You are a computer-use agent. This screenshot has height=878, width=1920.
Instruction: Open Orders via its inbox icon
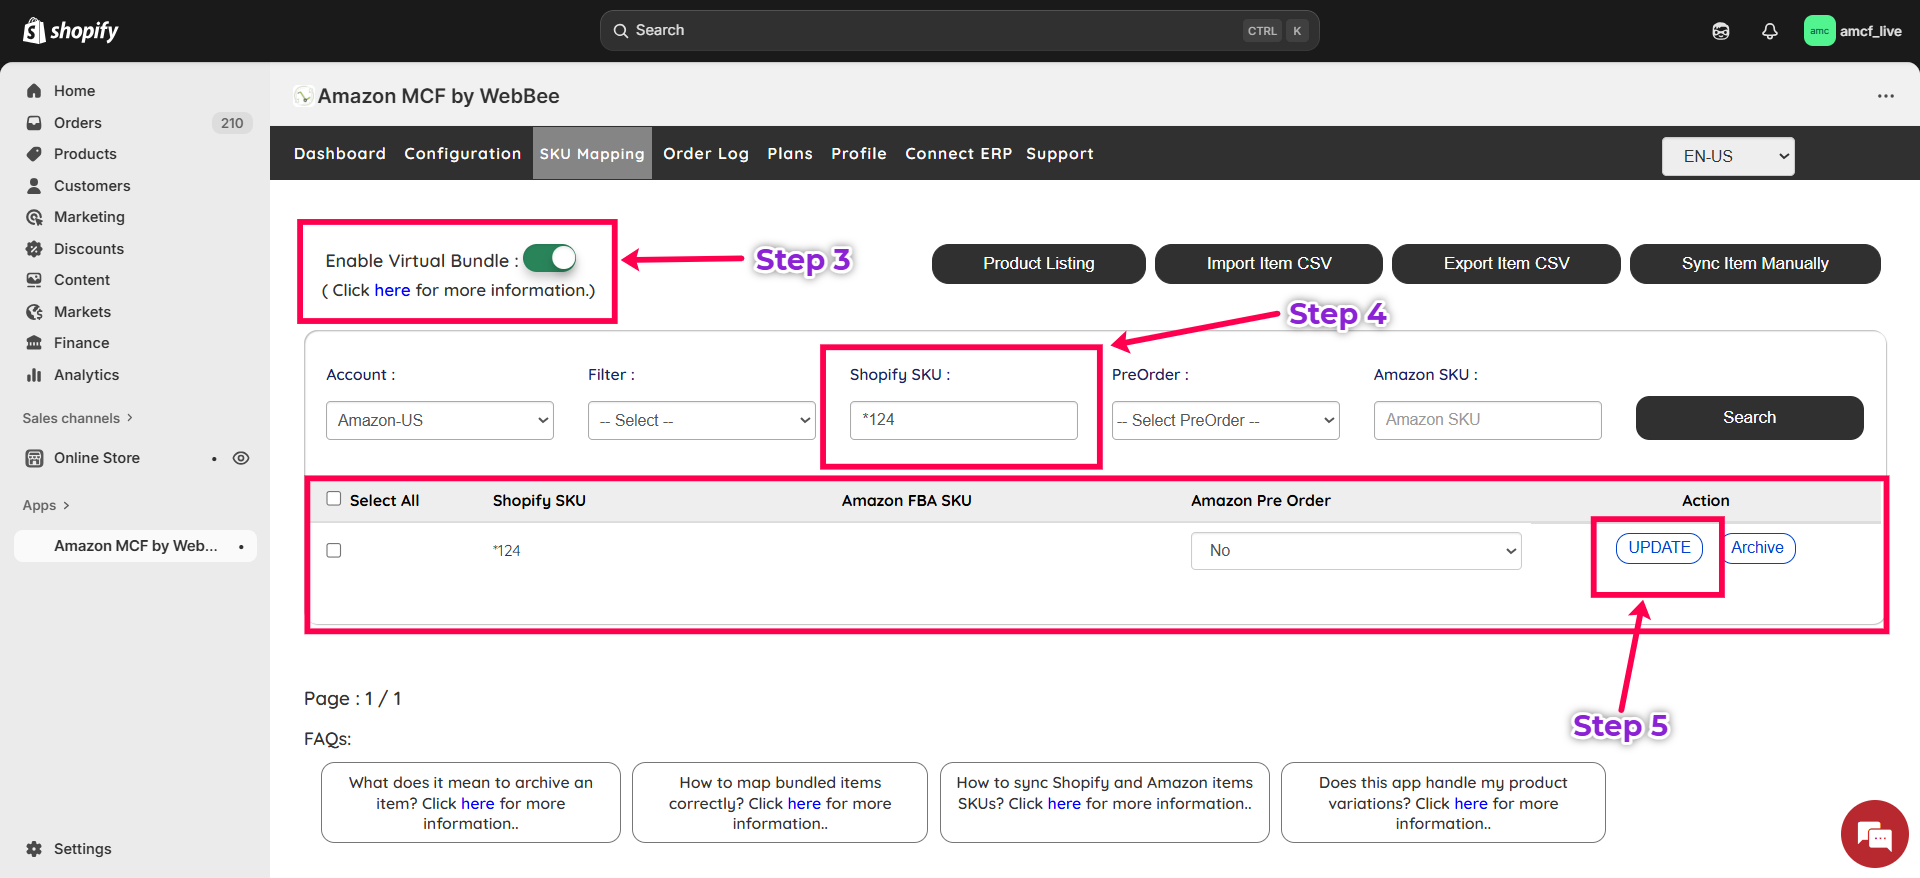[x=34, y=123]
